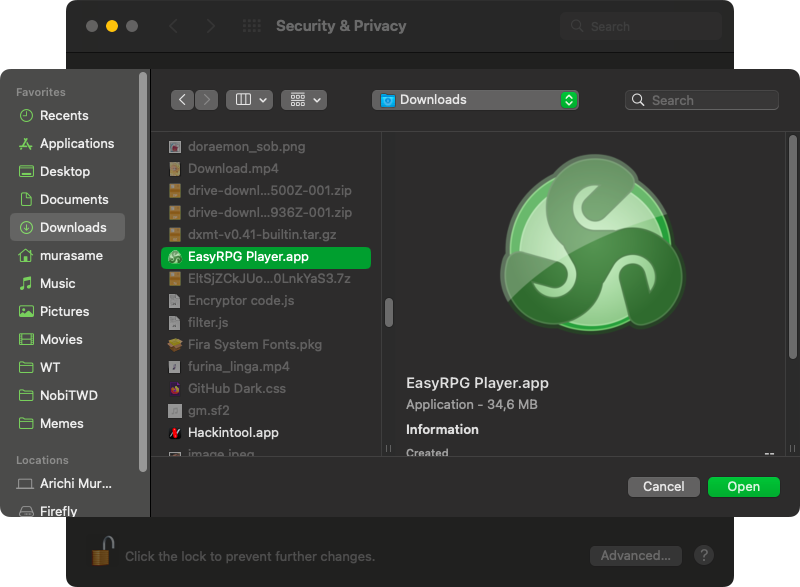This screenshot has height=587, width=800.
Task: Open the column view mode dropdown
Action: click(x=249, y=100)
